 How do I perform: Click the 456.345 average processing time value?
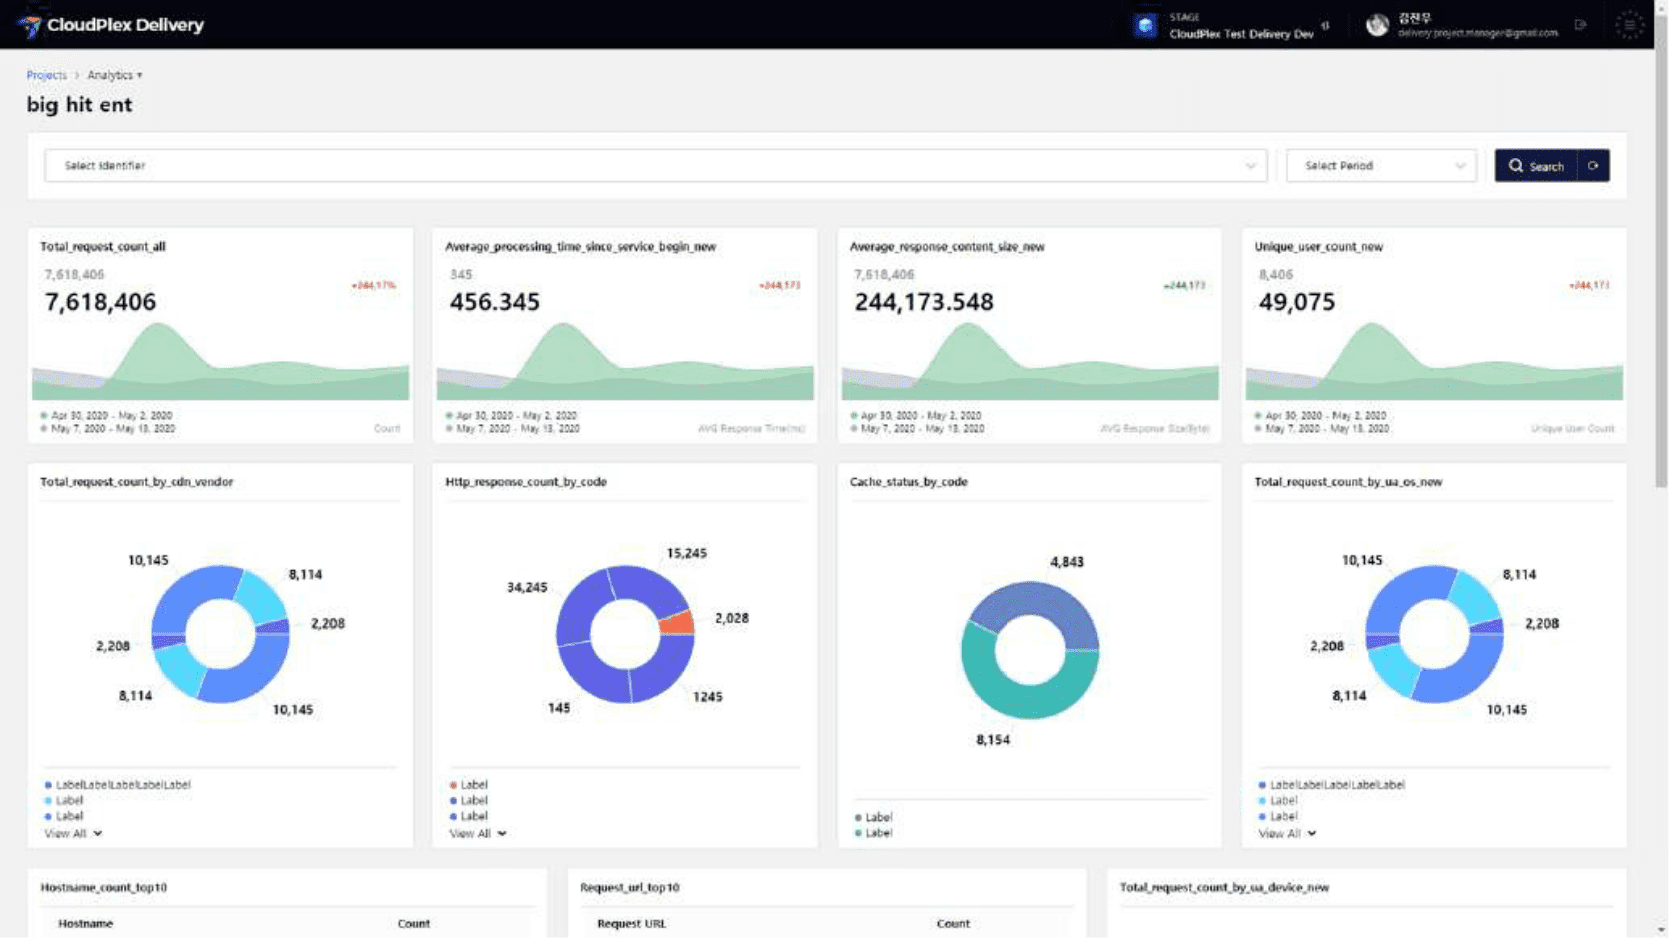tap(494, 302)
